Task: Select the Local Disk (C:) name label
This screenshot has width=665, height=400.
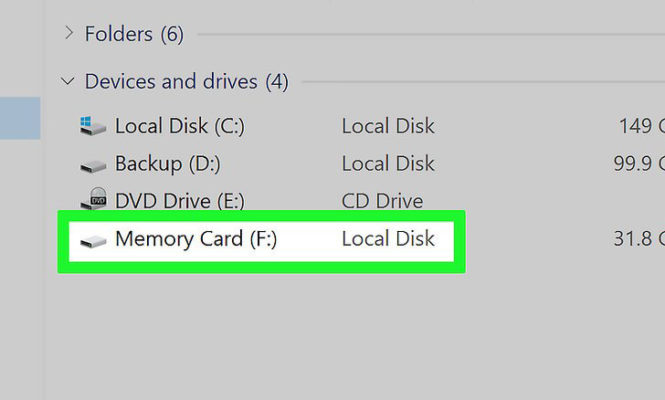Action: (179, 126)
